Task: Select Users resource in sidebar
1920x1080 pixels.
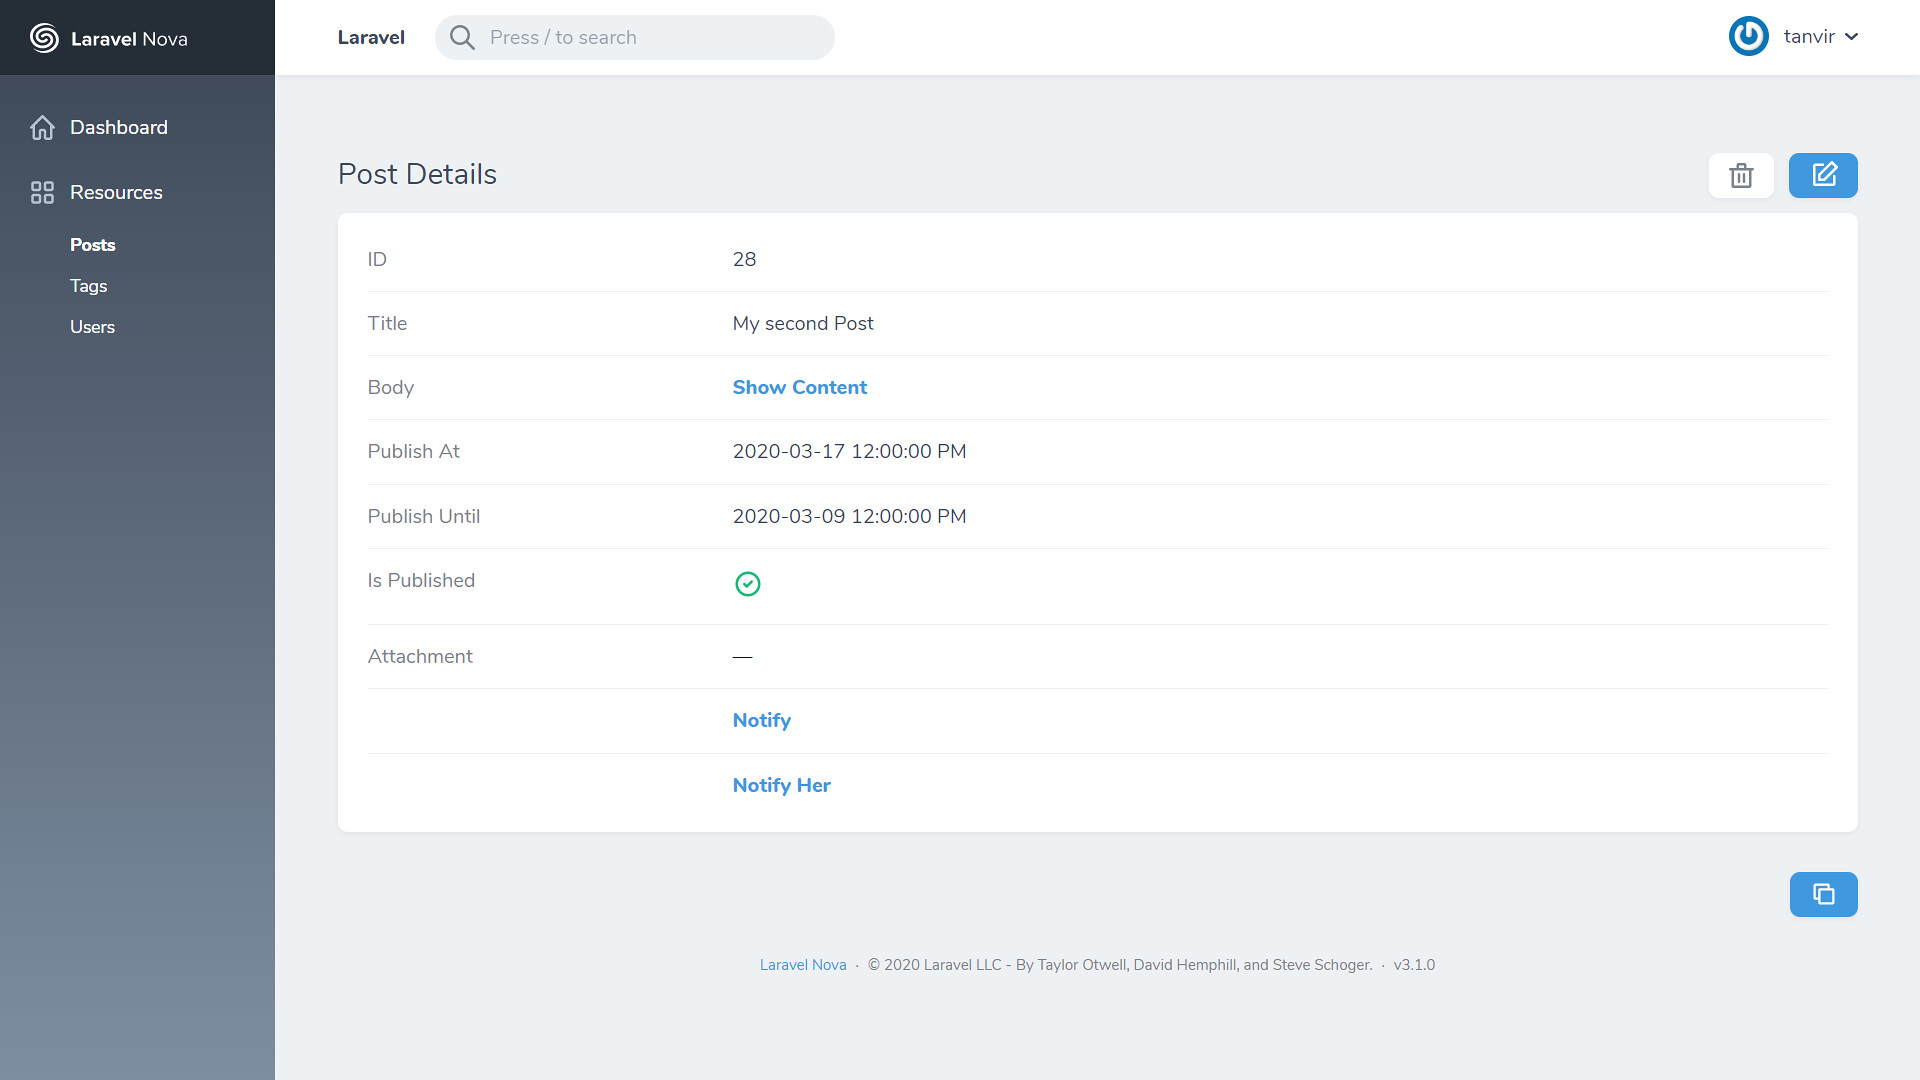Action: click(91, 326)
